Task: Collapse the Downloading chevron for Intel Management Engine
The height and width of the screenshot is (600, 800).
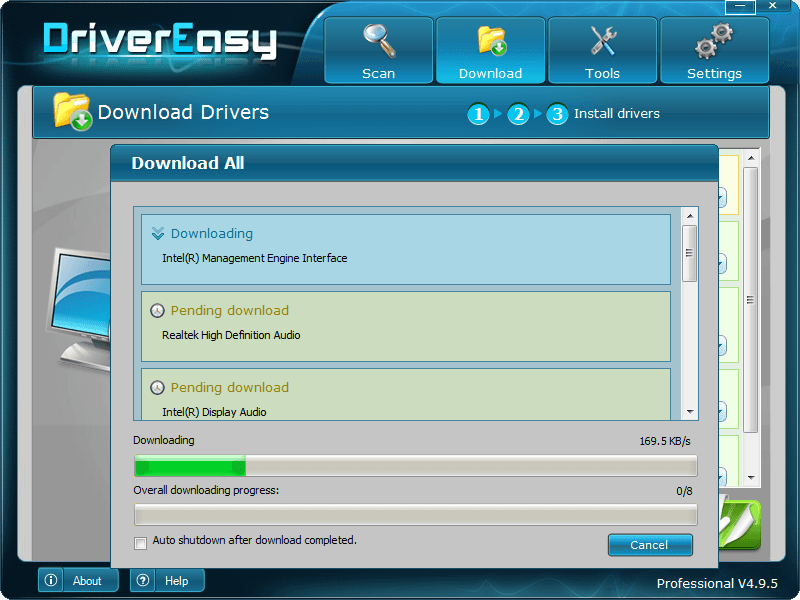Action: (157, 234)
